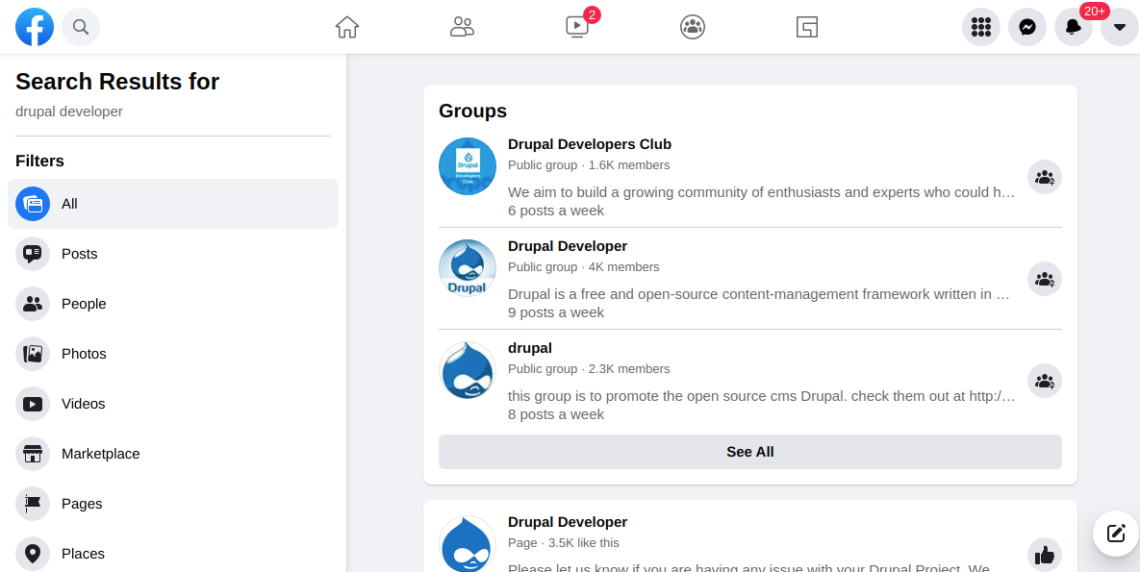This screenshot has height=572, width=1140.
Task: Select the Posts filter
Action: [x=173, y=254]
